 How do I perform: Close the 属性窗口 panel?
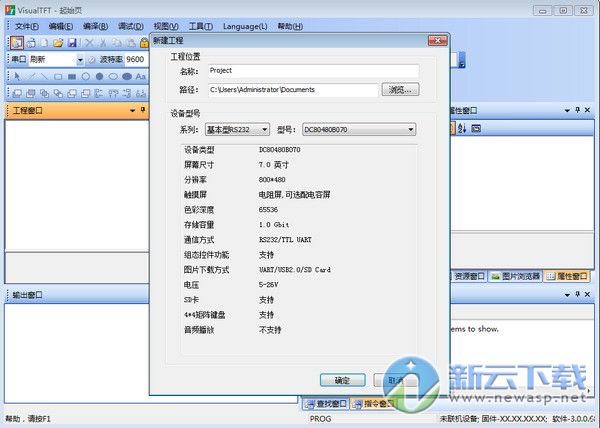pyautogui.click(x=588, y=110)
